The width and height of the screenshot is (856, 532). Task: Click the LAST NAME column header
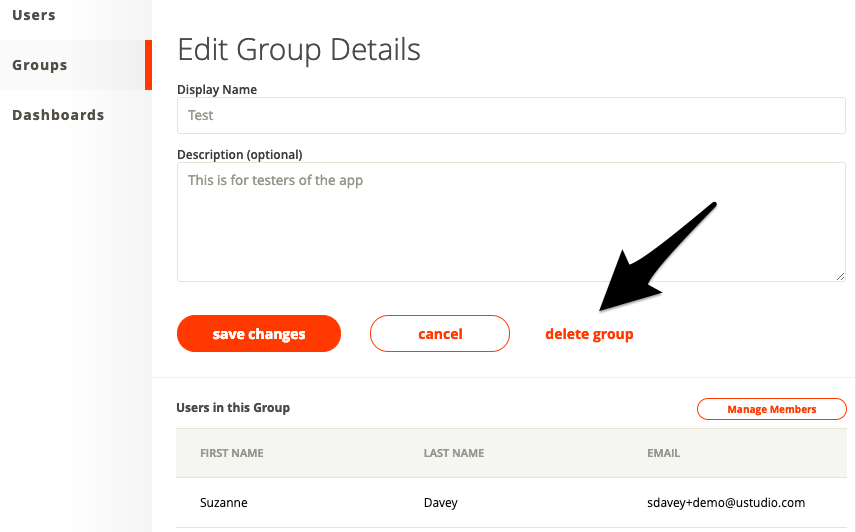point(454,453)
